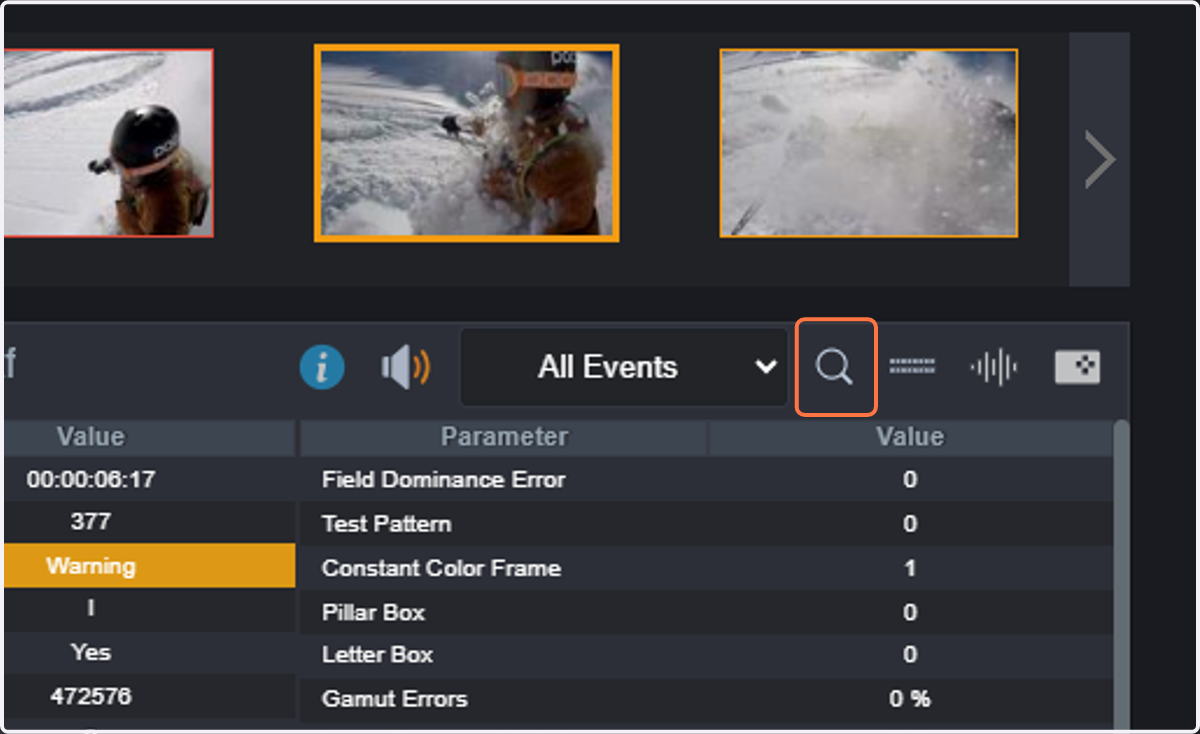Image resolution: width=1200 pixels, height=734 pixels.
Task: Select the right snow spray thumbnail
Action: coord(869,143)
